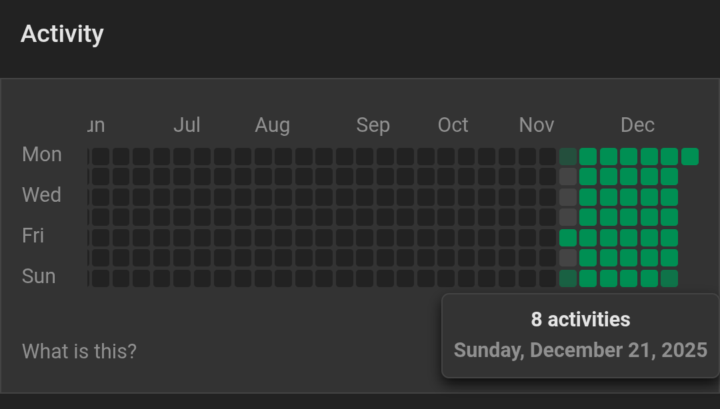Screen dimensions: 720x409
Task: Click the Aug month label
Action: pos(272,125)
